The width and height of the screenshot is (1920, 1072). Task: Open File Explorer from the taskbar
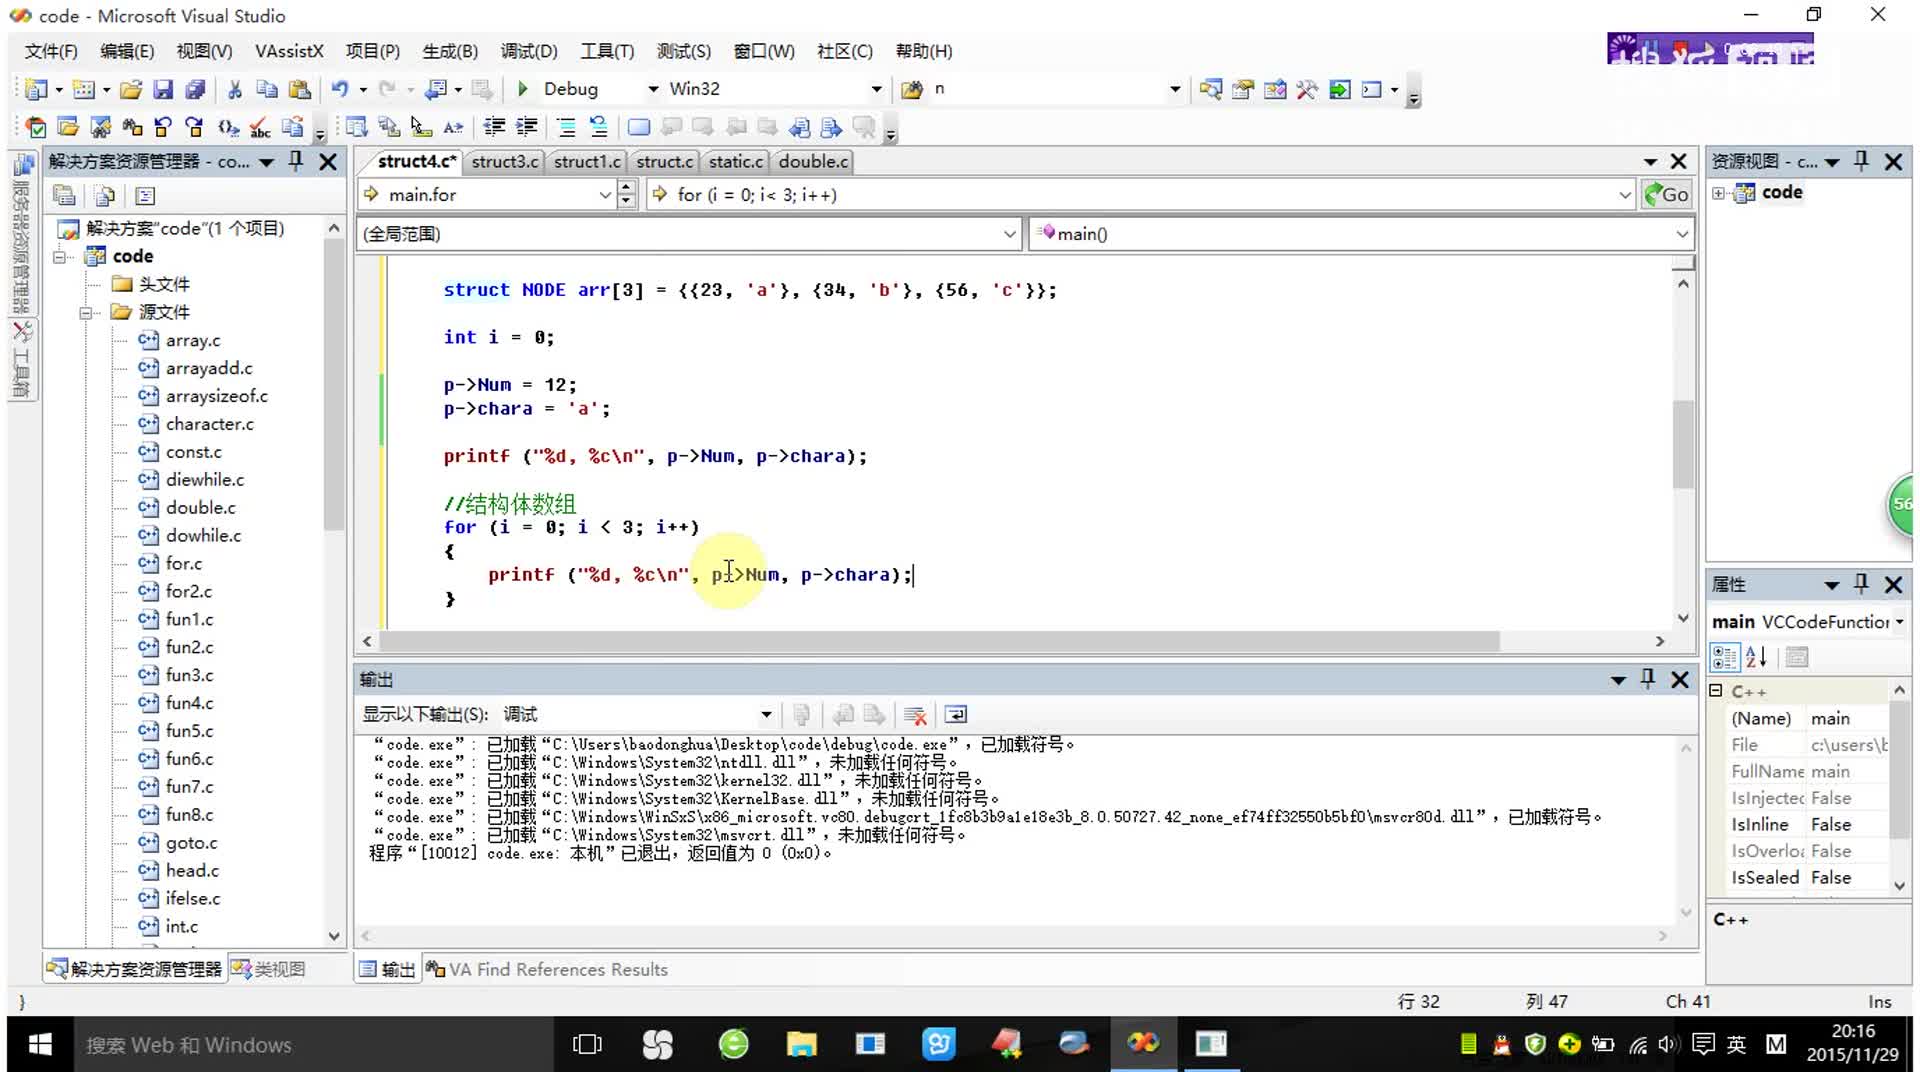[801, 1045]
